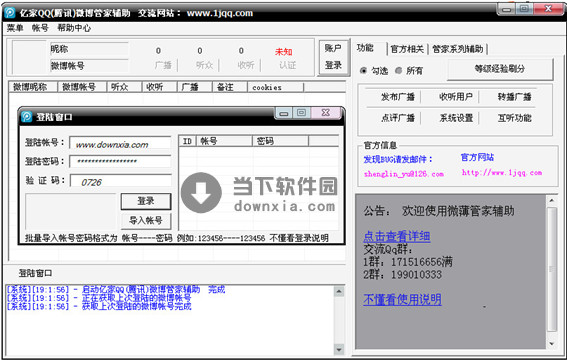Click the 登陆密码 input field
Screen dimensions: 567x362
120,161
